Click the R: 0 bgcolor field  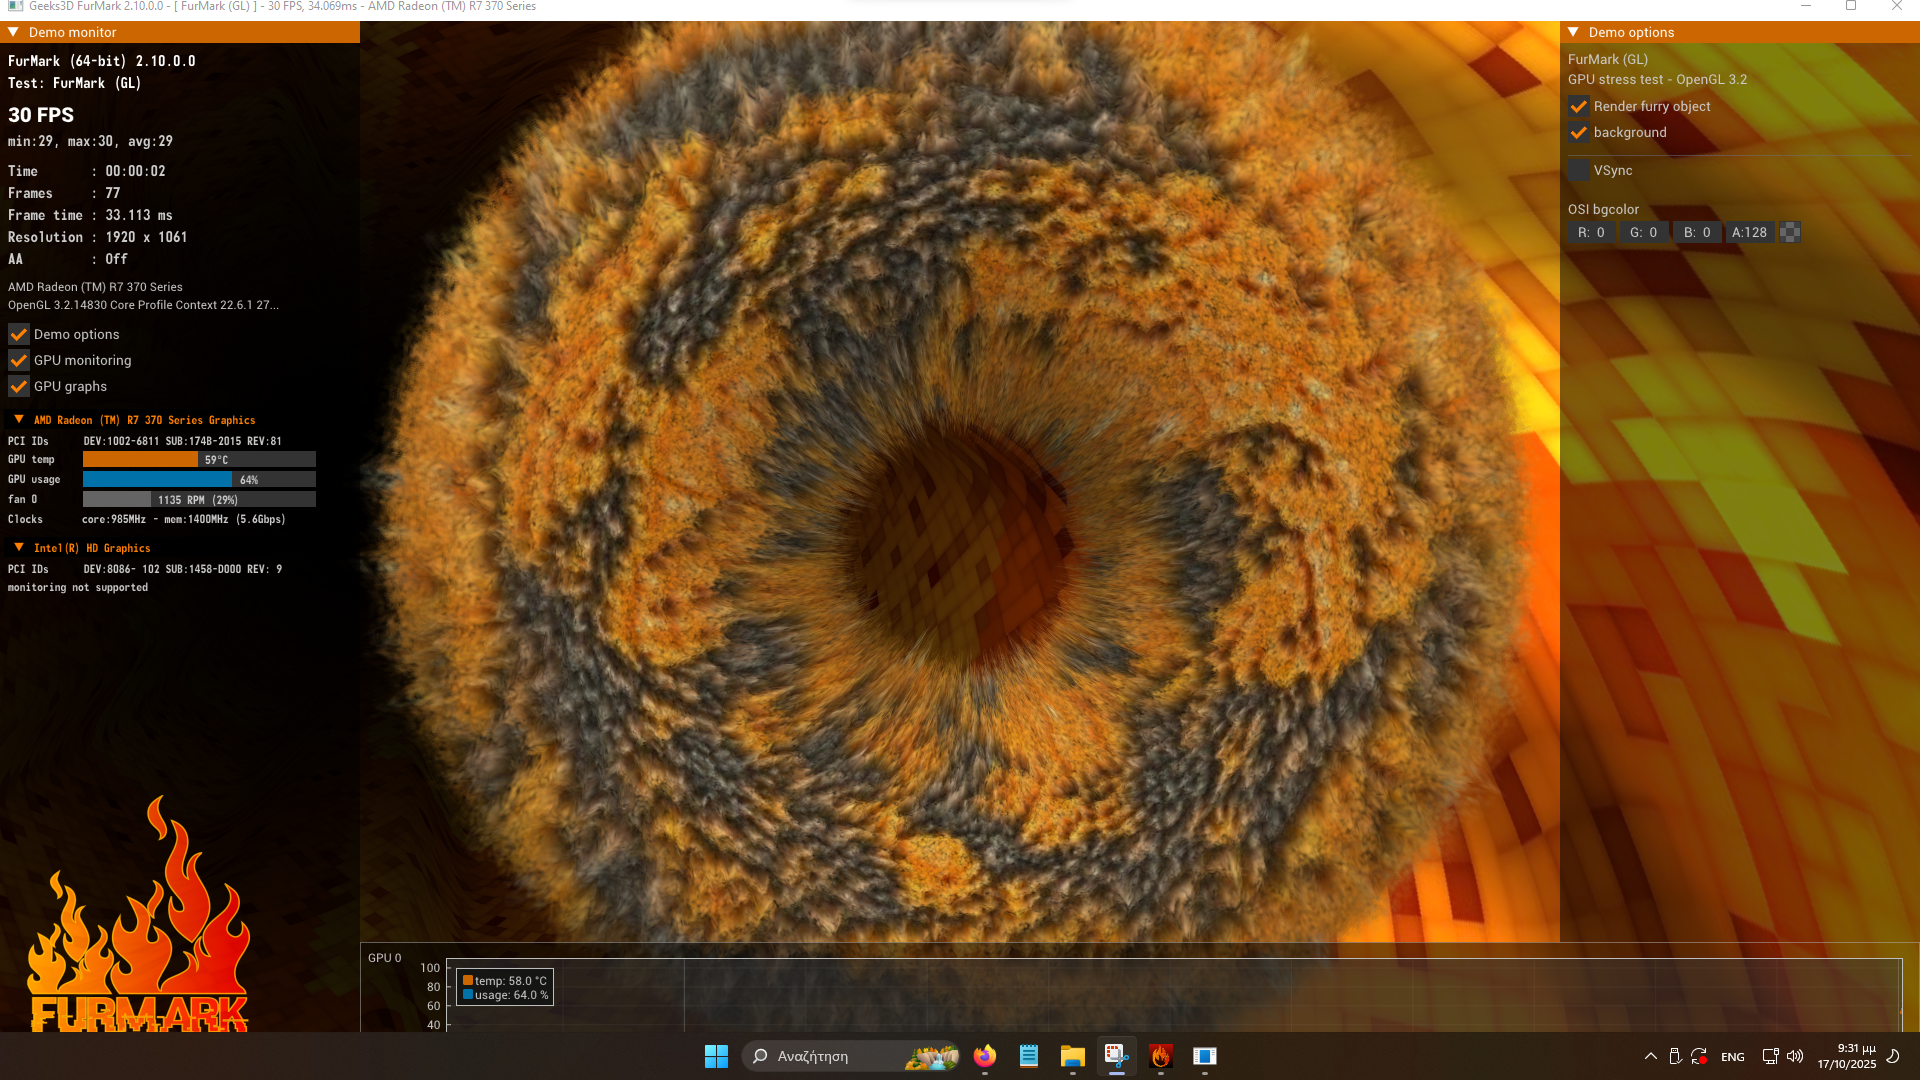click(1591, 232)
